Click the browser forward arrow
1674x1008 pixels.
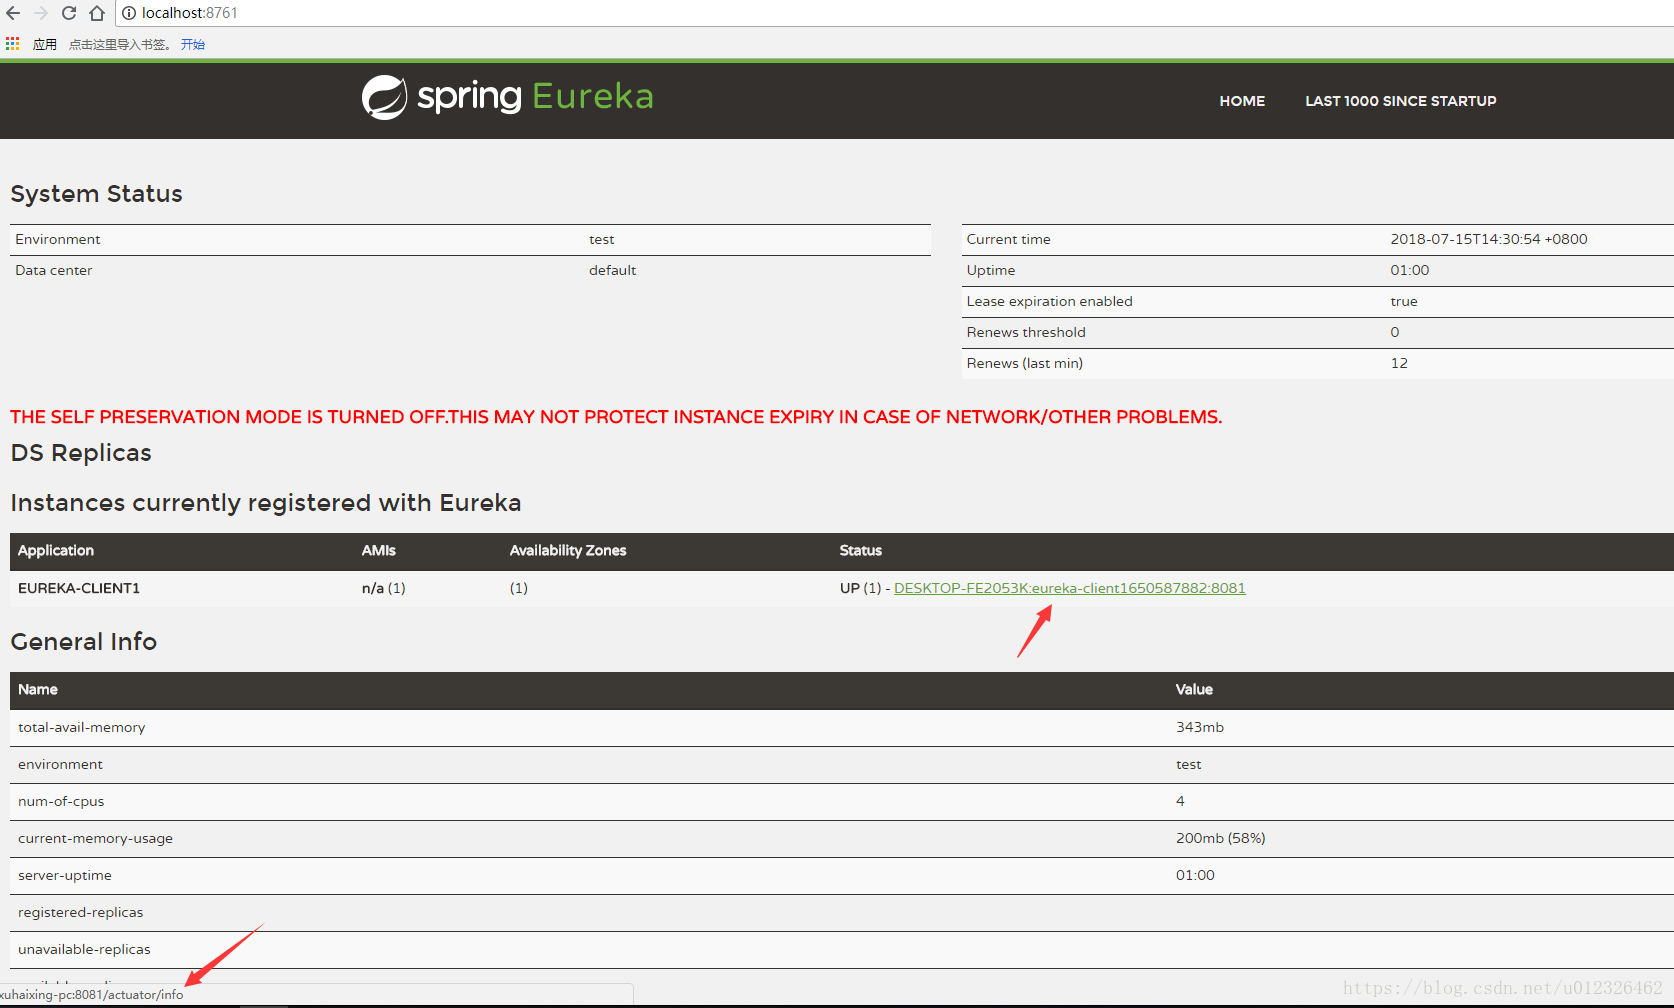(41, 13)
